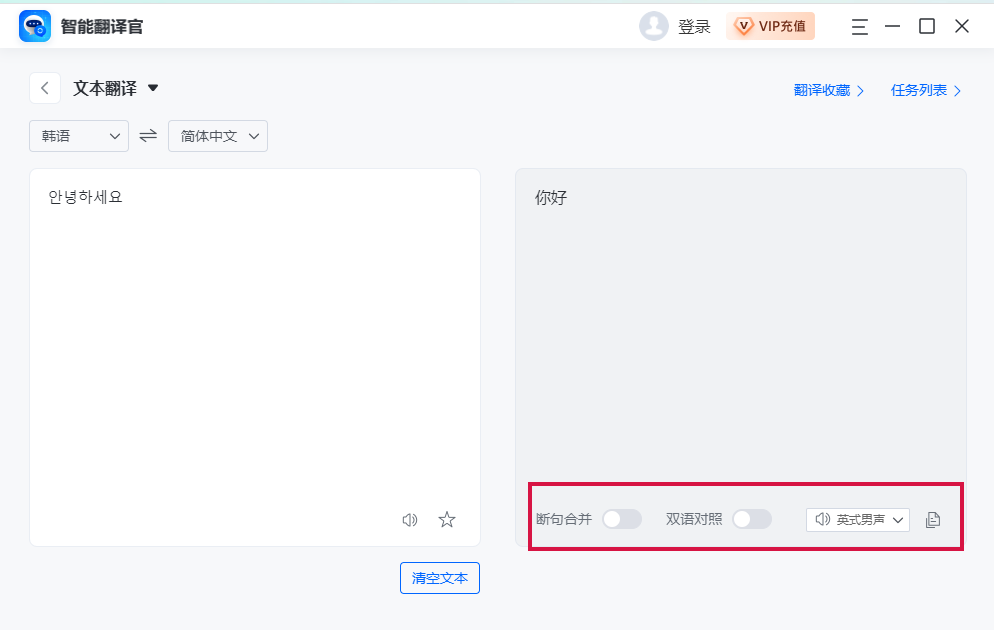
Task: Swap source and target languages
Action: click(148, 136)
